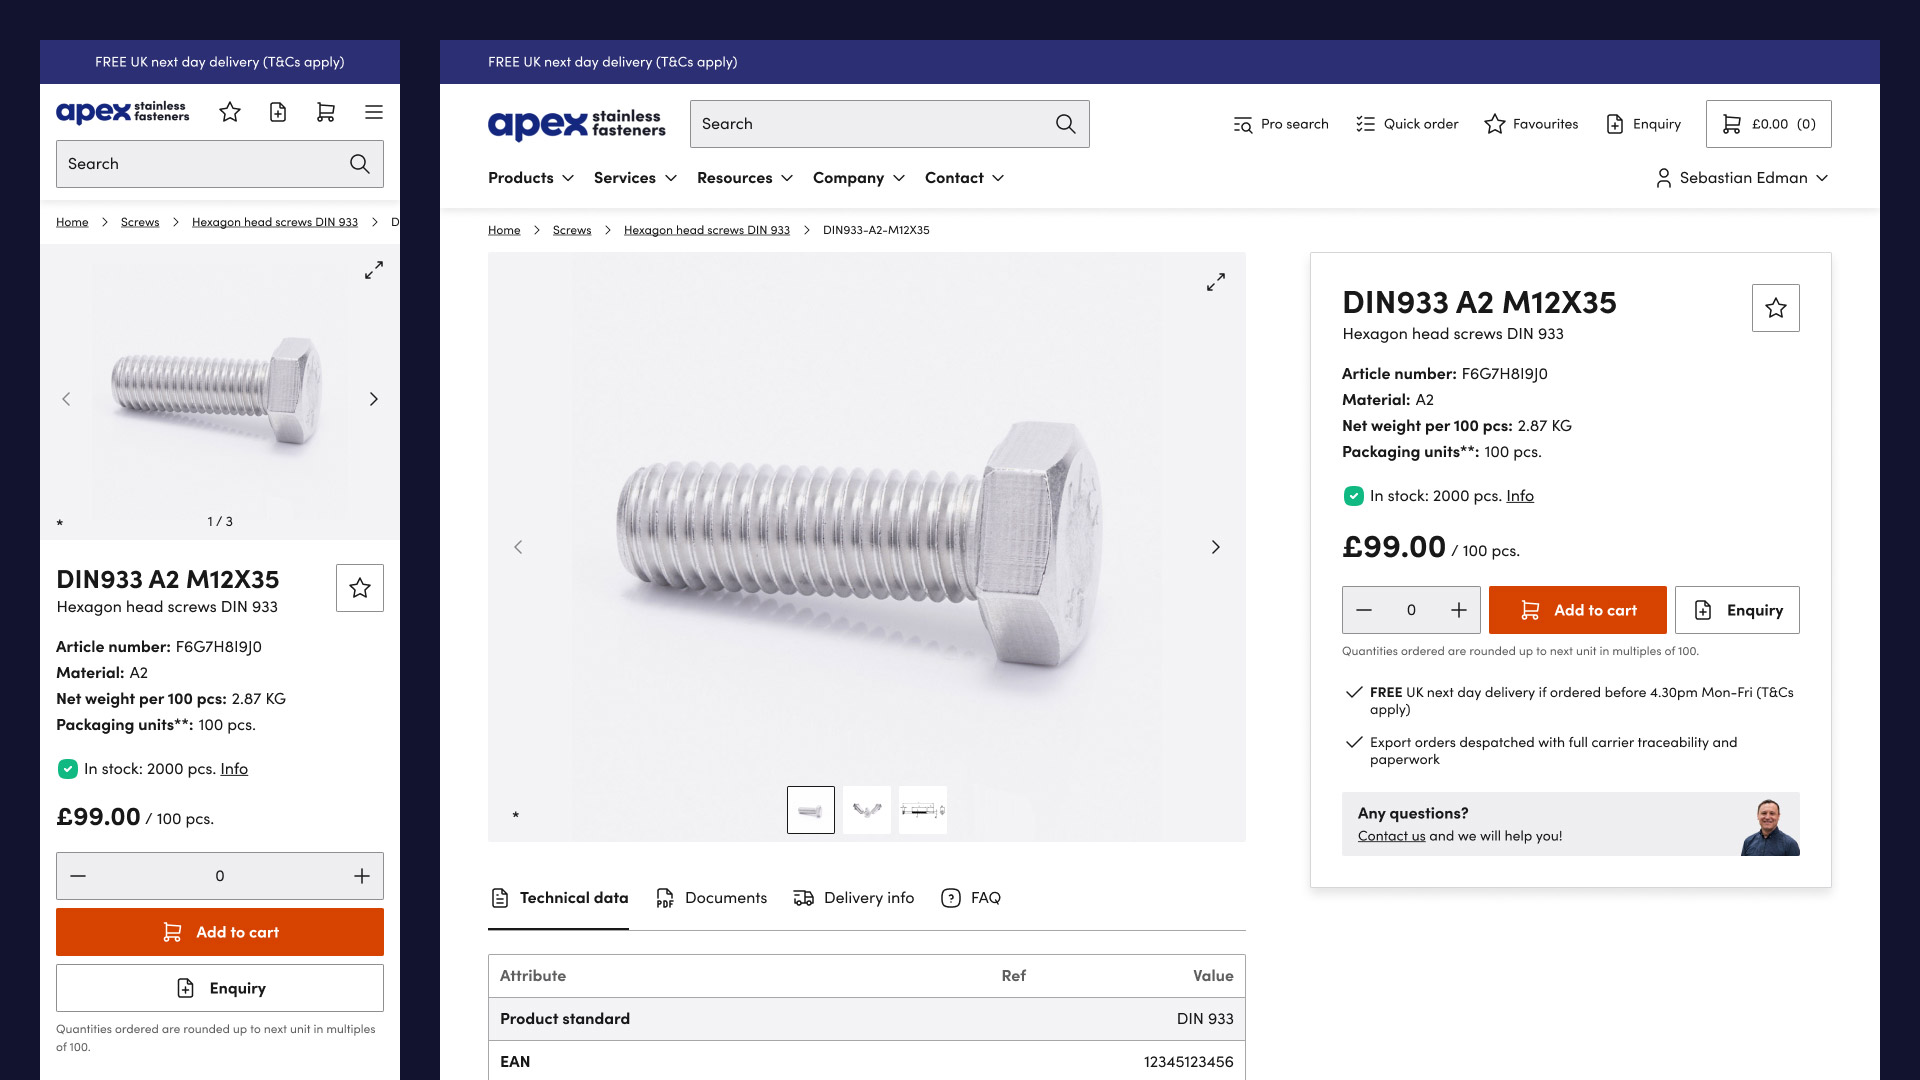Show next product image in desktop gallery
Image resolution: width=1920 pixels, height=1080 pixels.
point(1215,547)
